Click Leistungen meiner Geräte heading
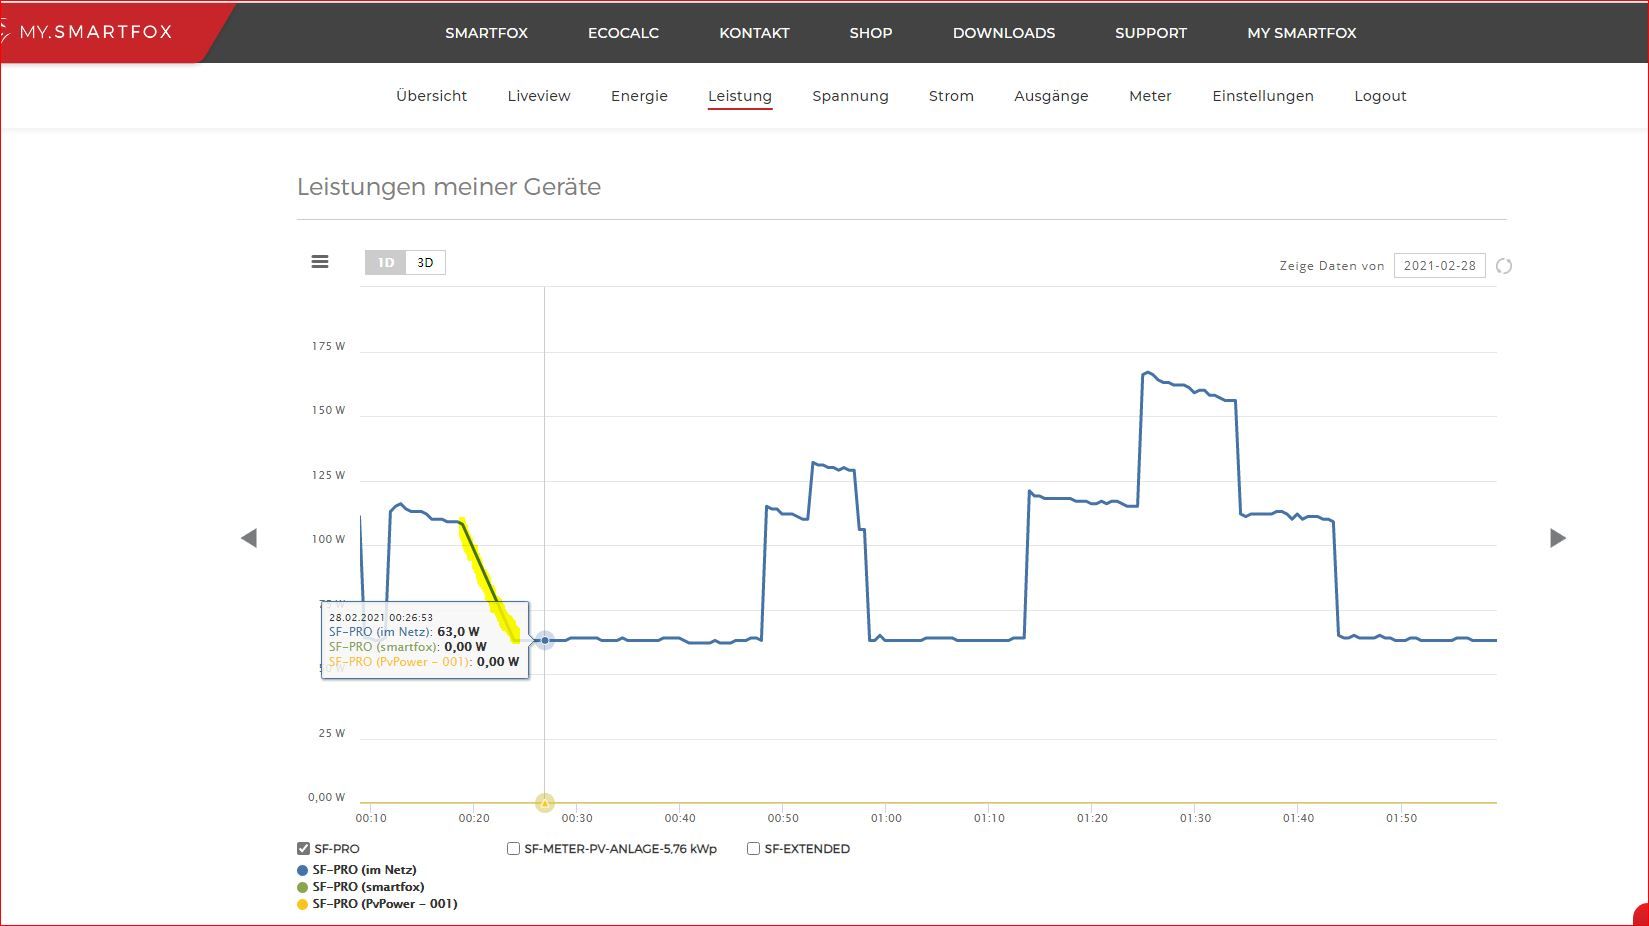The height and width of the screenshot is (926, 1649). [x=449, y=187]
